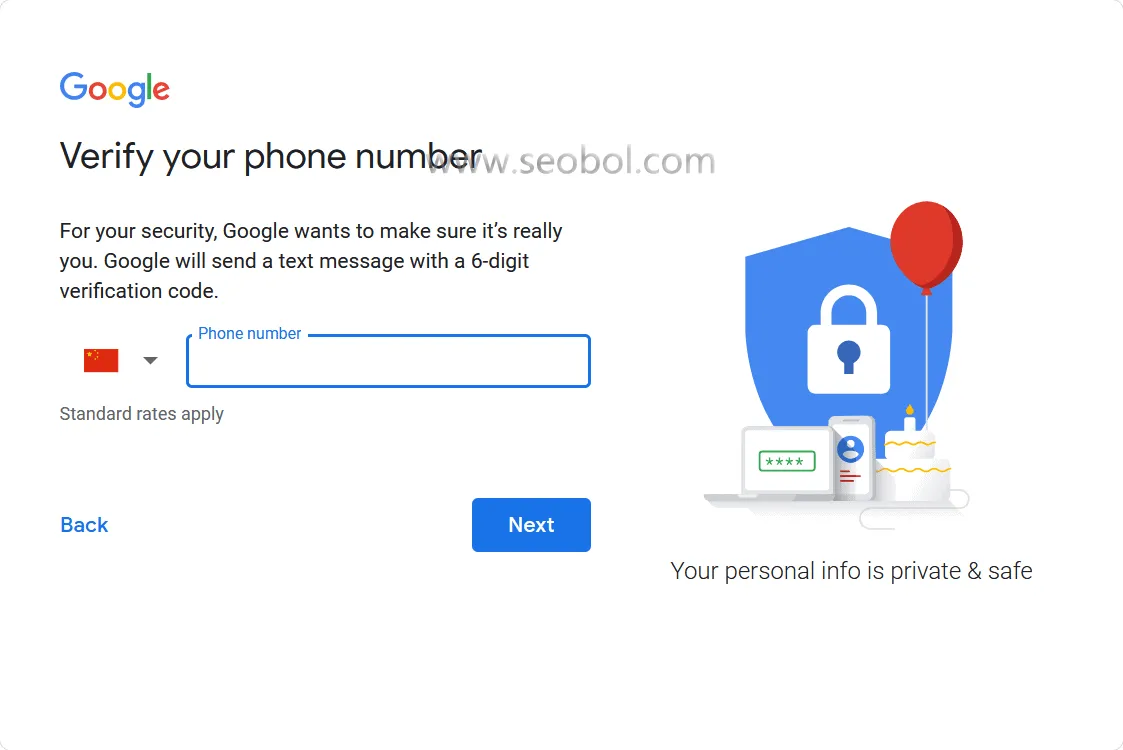Click the keyhole on the padlock
The image size is (1123, 750).
click(849, 357)
